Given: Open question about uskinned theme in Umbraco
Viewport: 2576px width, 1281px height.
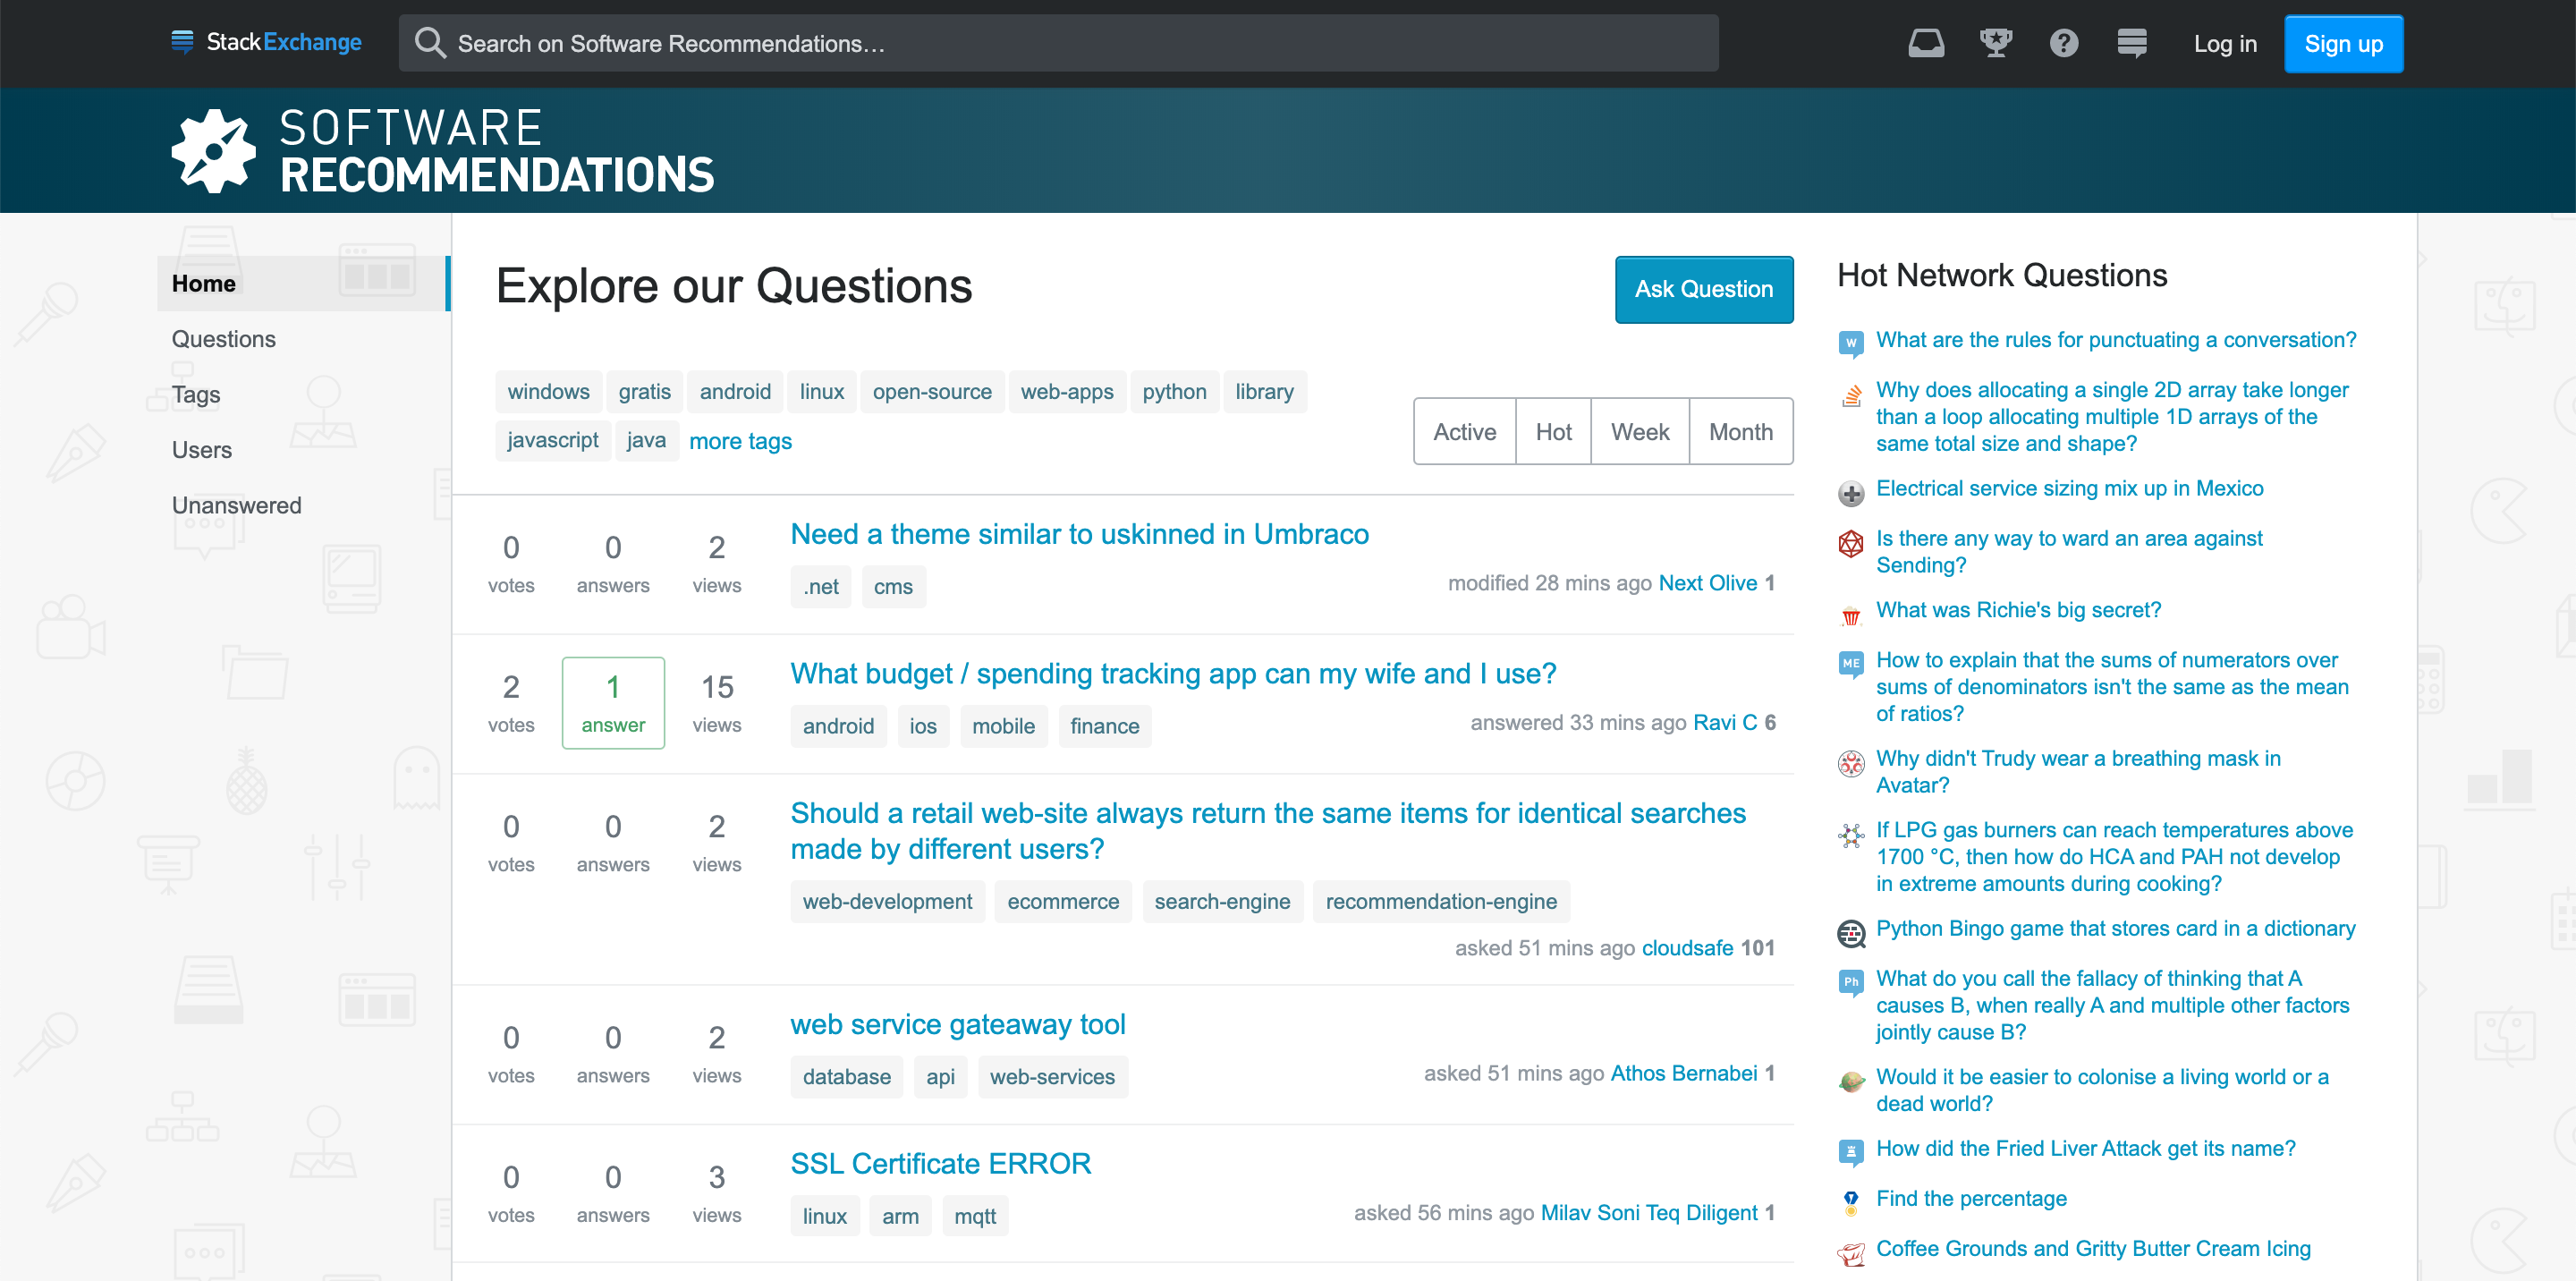Looking at the screenshot, I should coord(1079,534).
